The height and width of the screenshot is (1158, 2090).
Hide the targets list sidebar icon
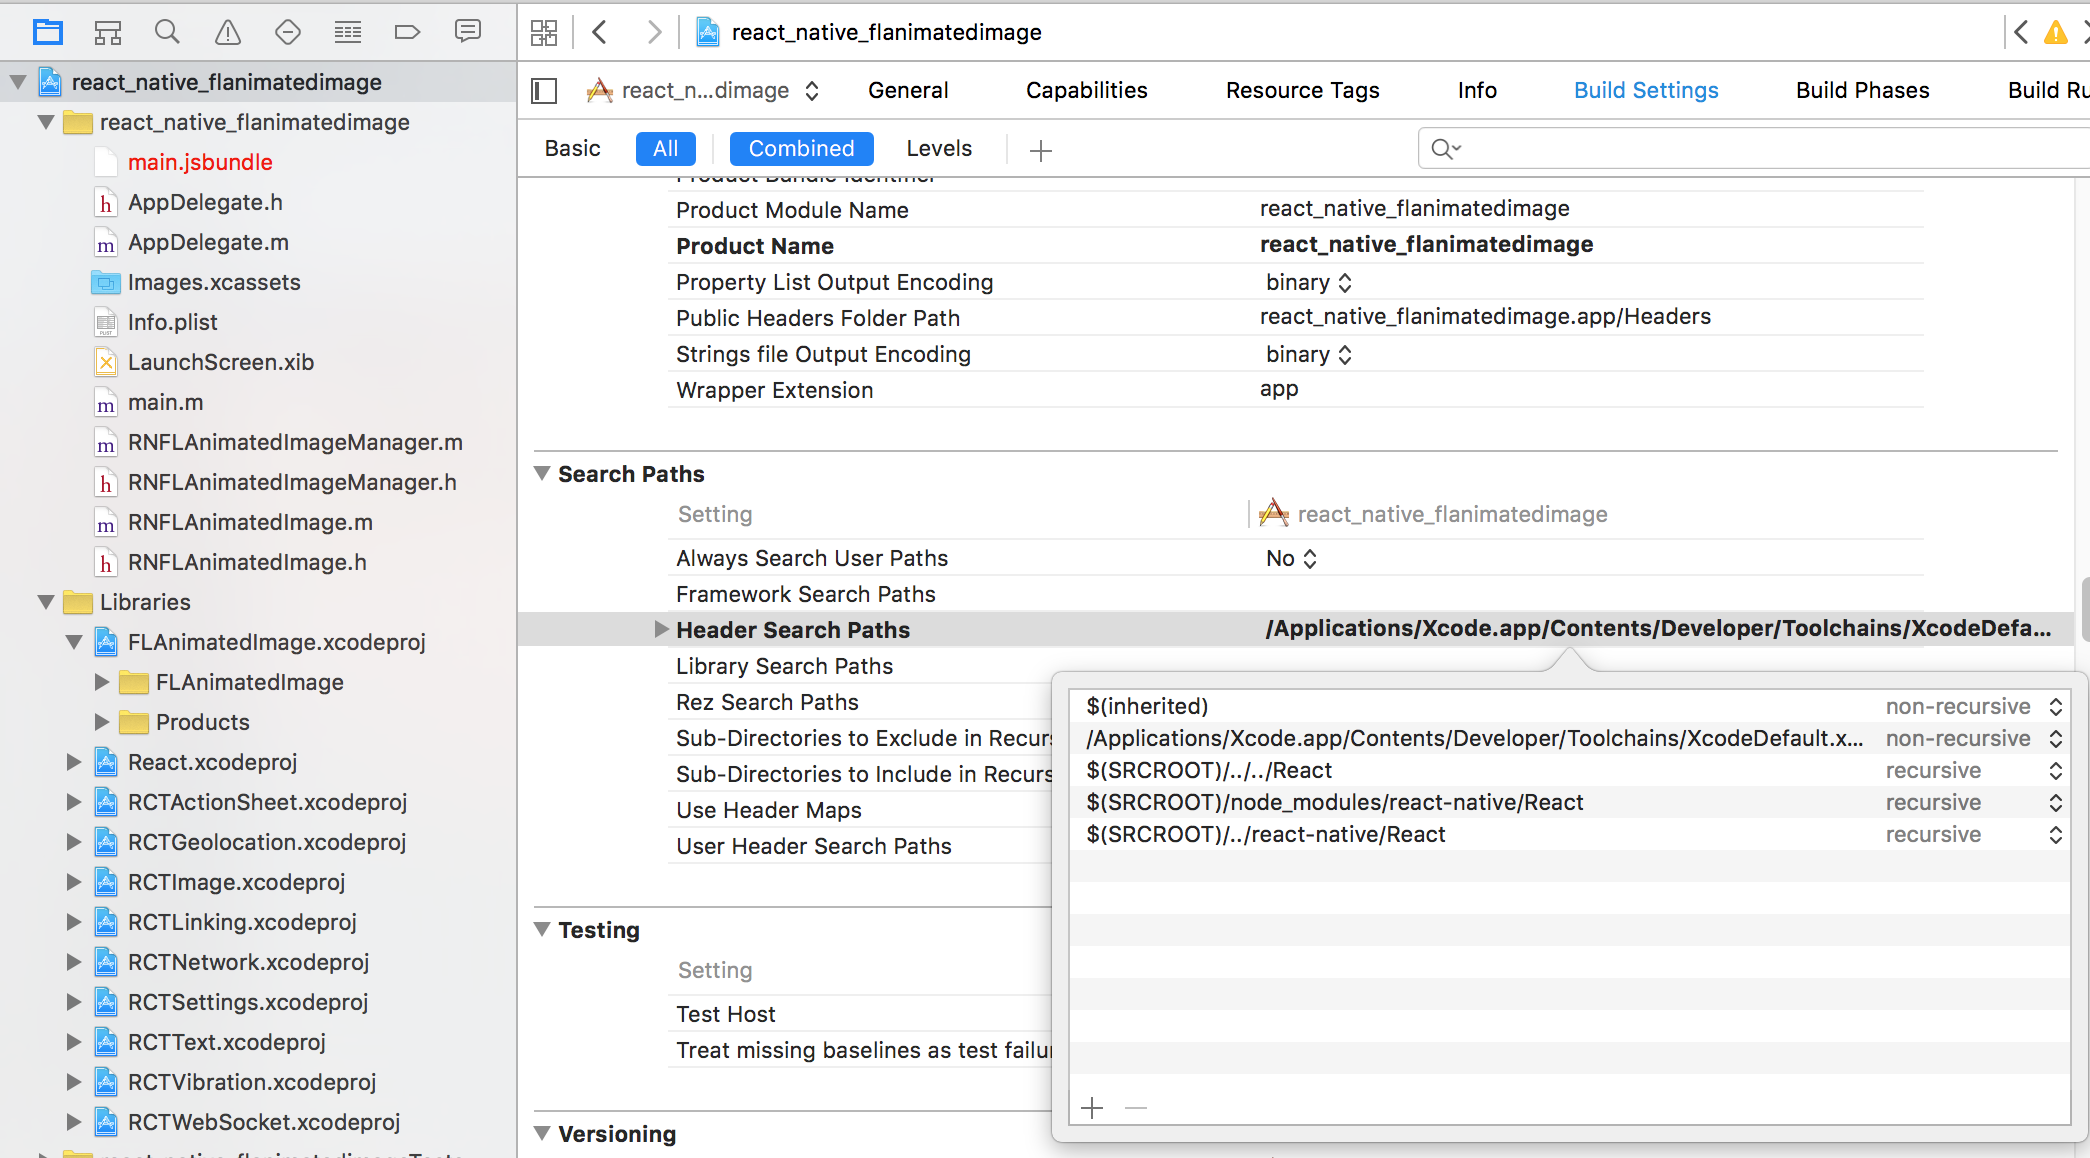click(x=544, y=91)
